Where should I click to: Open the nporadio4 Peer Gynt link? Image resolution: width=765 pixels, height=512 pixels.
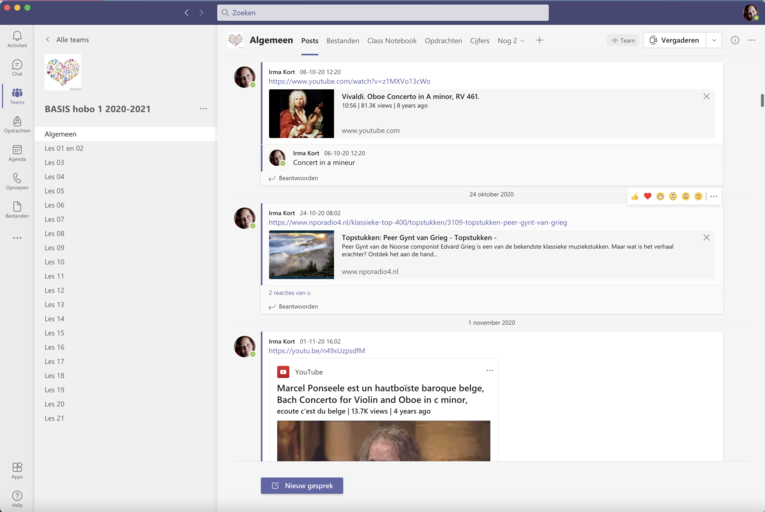(417, 222)
